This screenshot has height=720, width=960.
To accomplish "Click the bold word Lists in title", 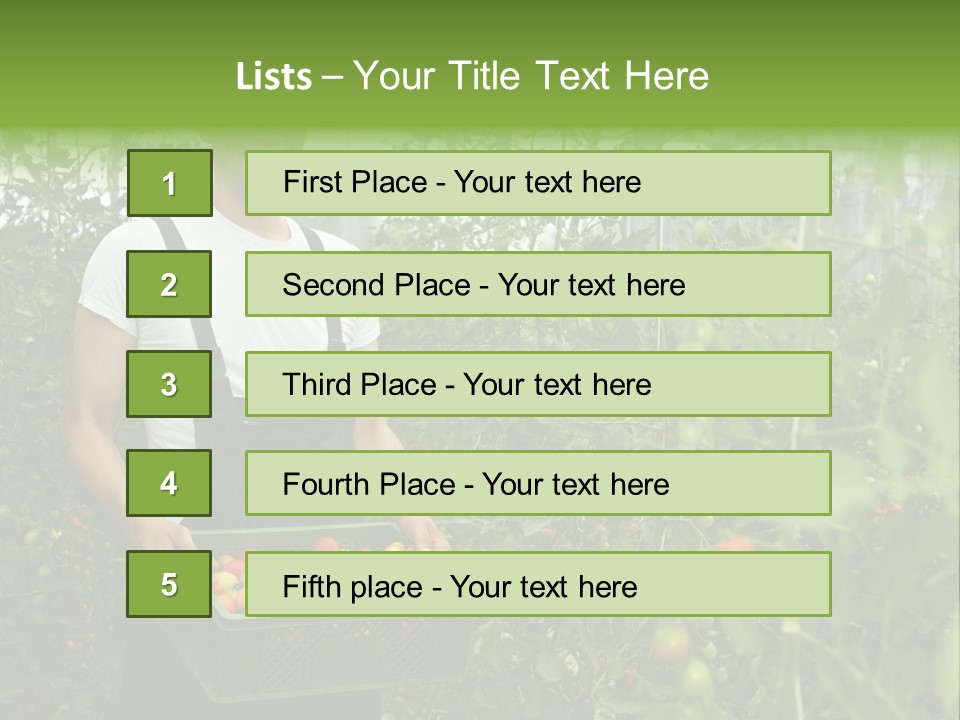I will click(273, 77).
